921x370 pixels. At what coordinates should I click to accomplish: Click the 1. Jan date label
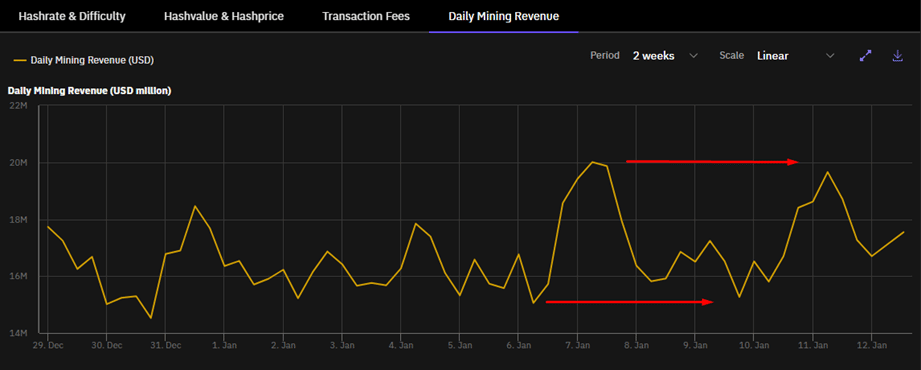coord(224,345)
